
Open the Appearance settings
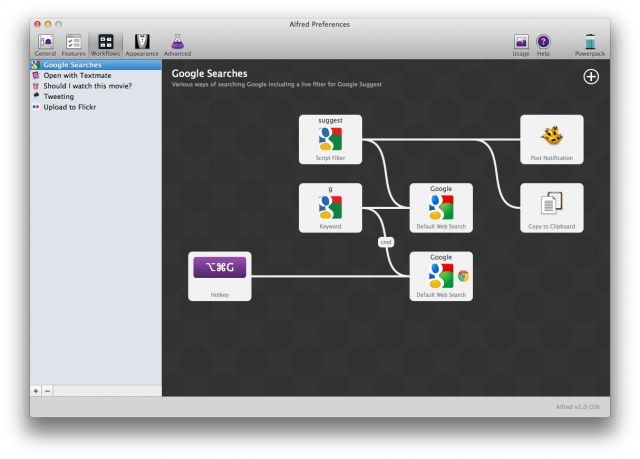pyautogui.click(x=141, y=43)
